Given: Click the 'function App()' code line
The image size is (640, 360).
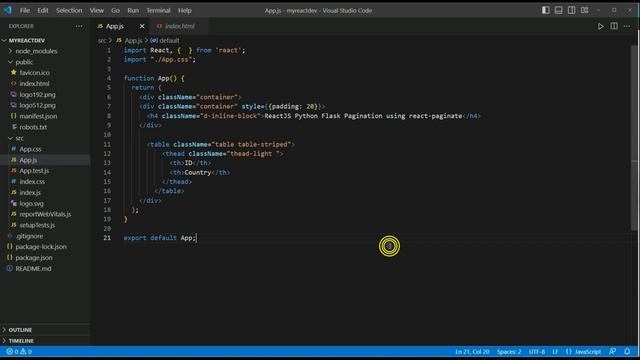Looking at the screenshot, I should click(154, 78).
